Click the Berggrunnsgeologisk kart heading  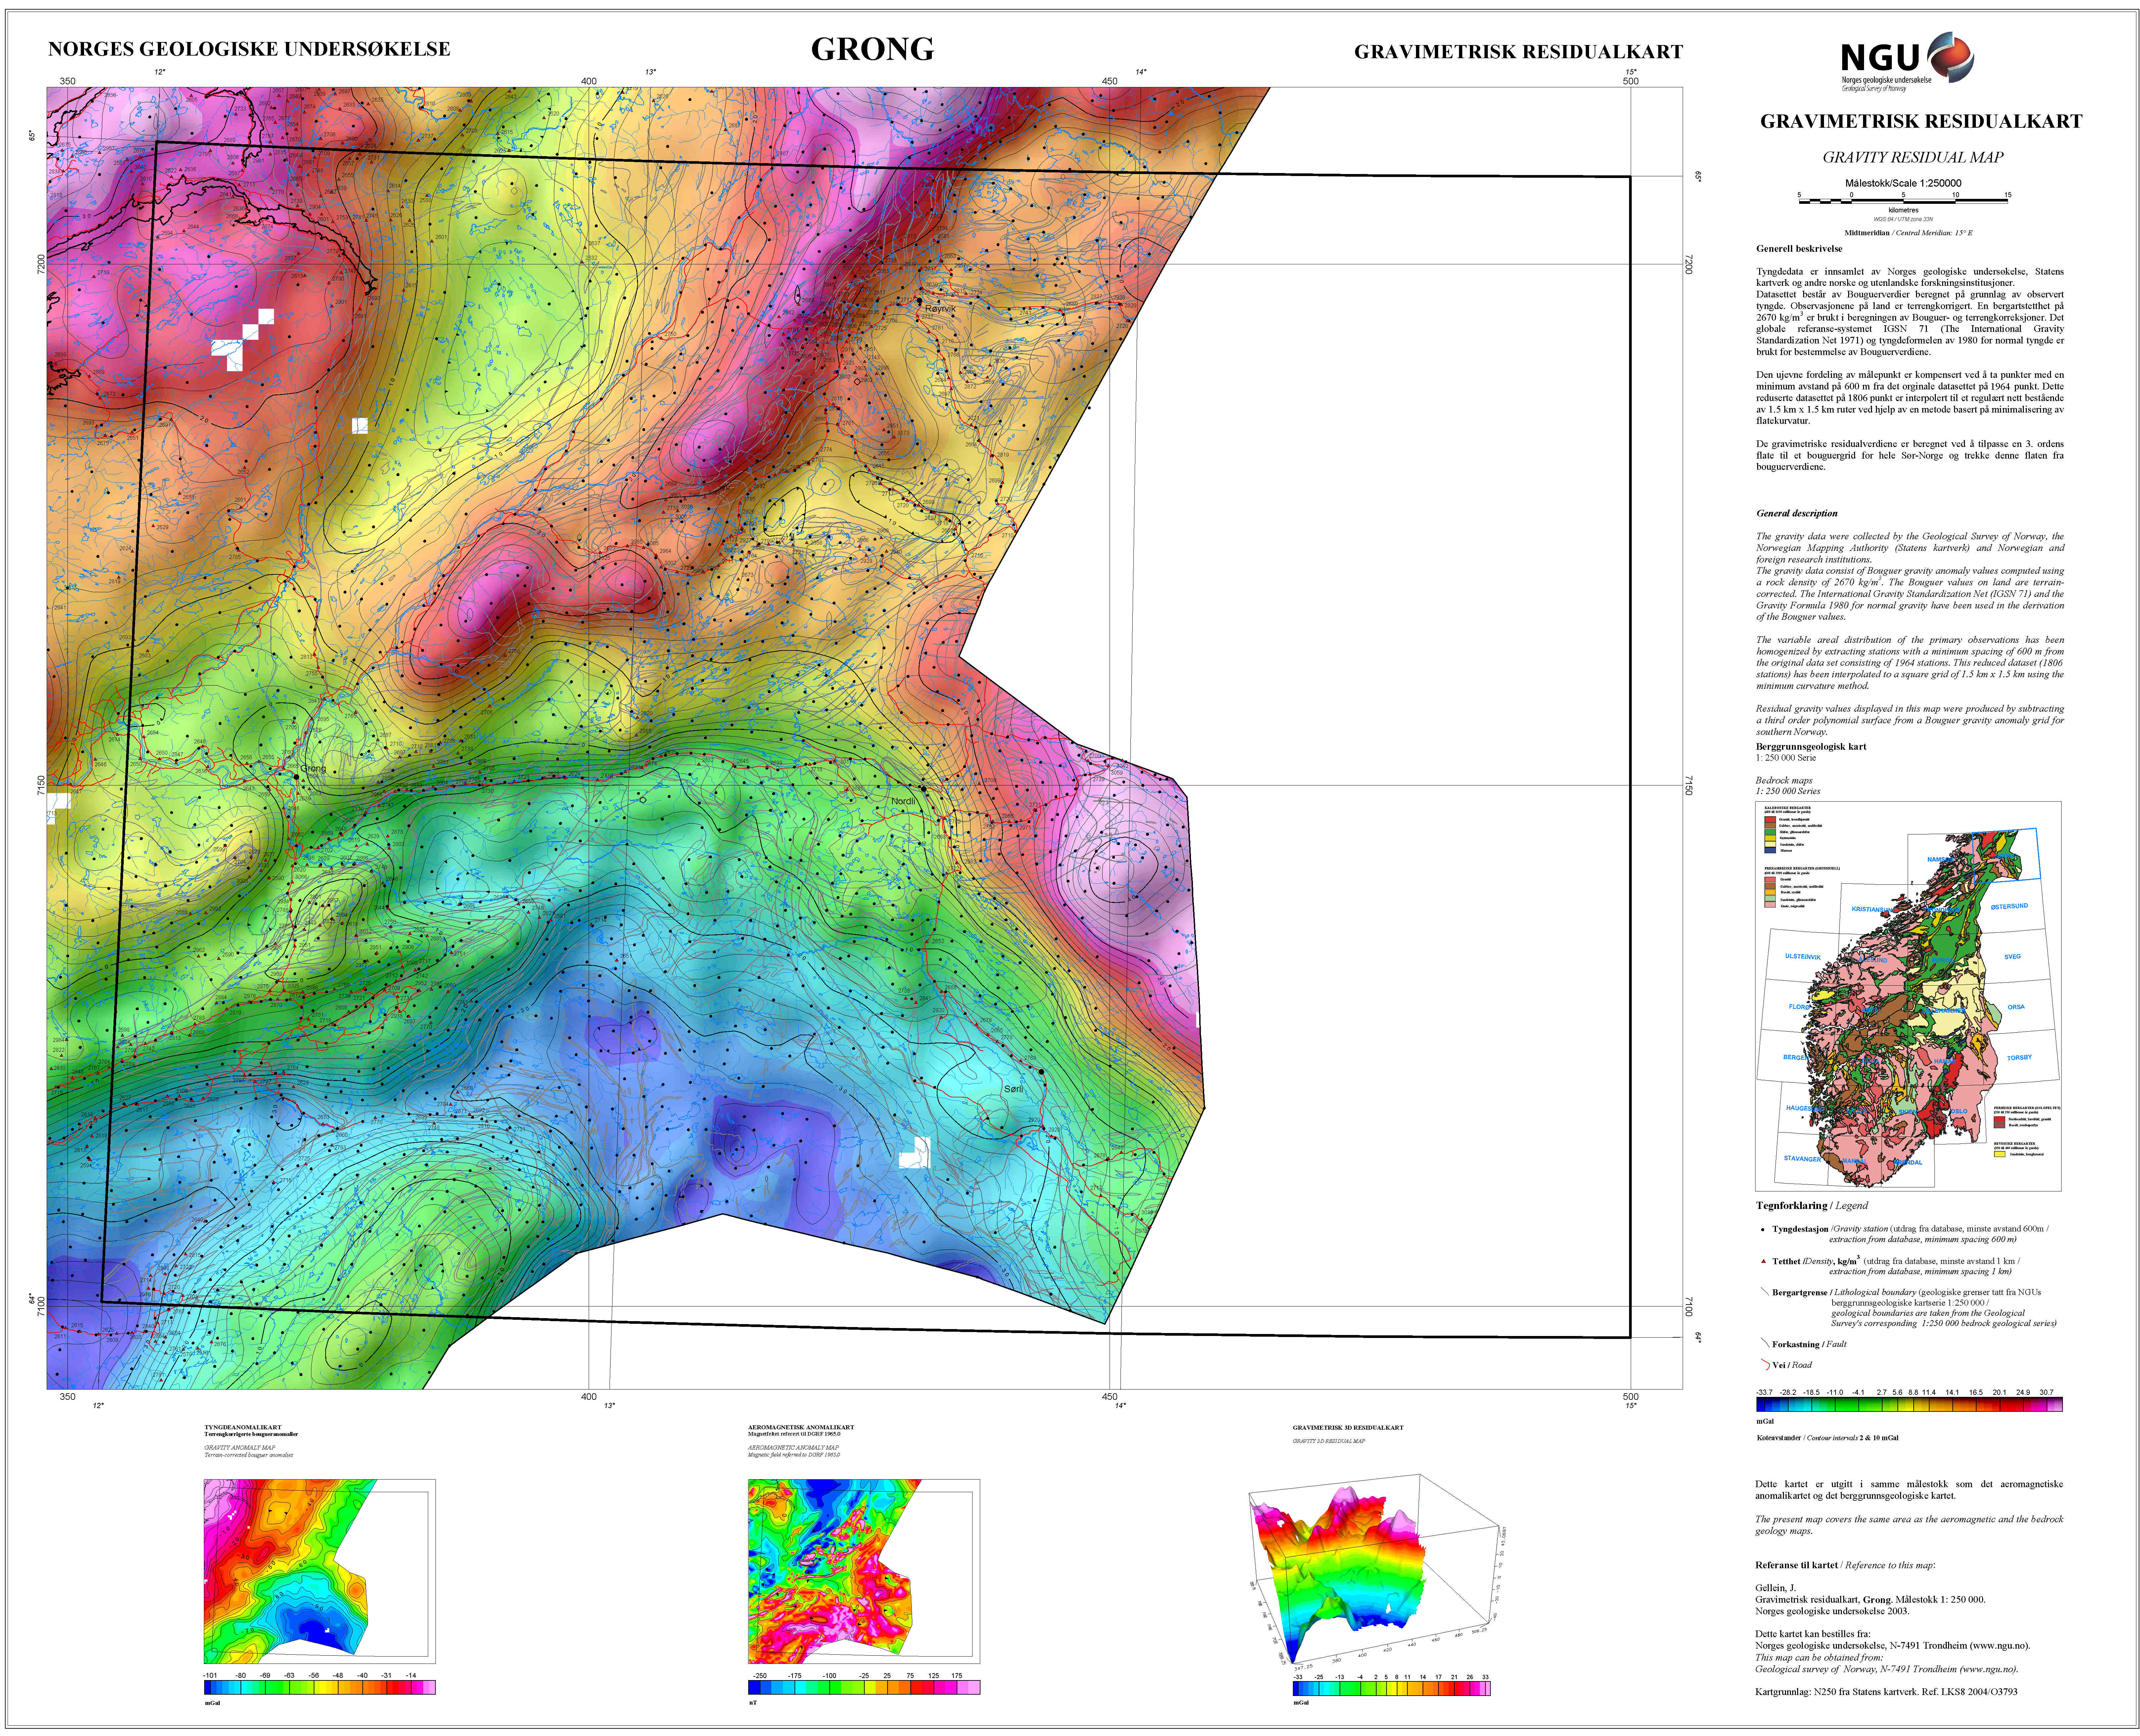click(1811, 746)
